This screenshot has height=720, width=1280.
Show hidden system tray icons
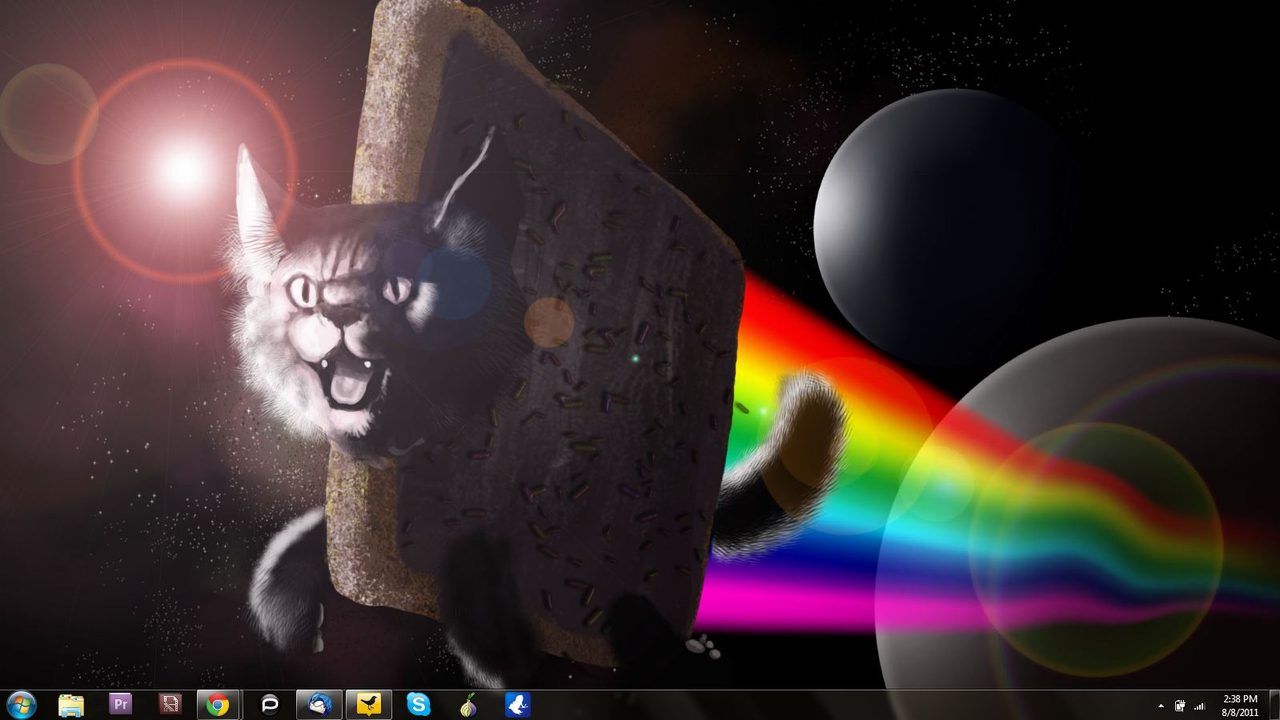point(1161,706)
